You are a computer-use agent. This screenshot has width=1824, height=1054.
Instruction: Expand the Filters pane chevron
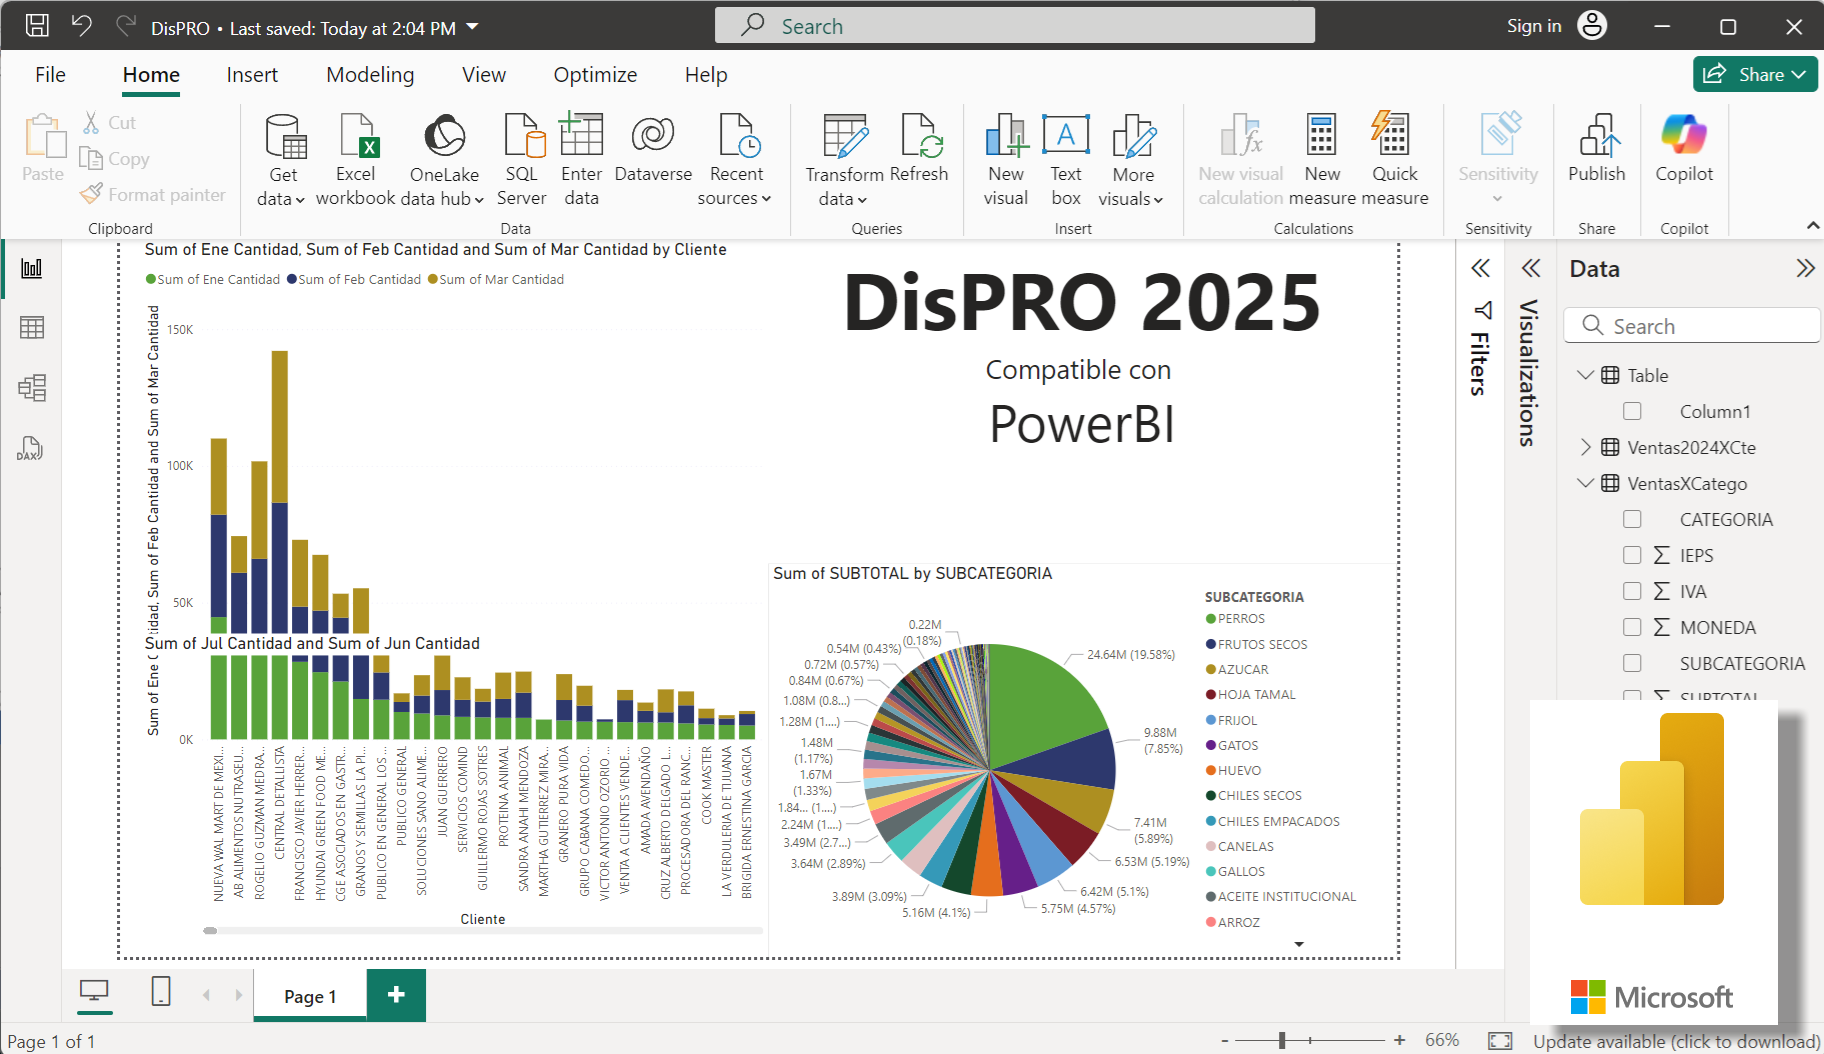(x=1481, y=268)
